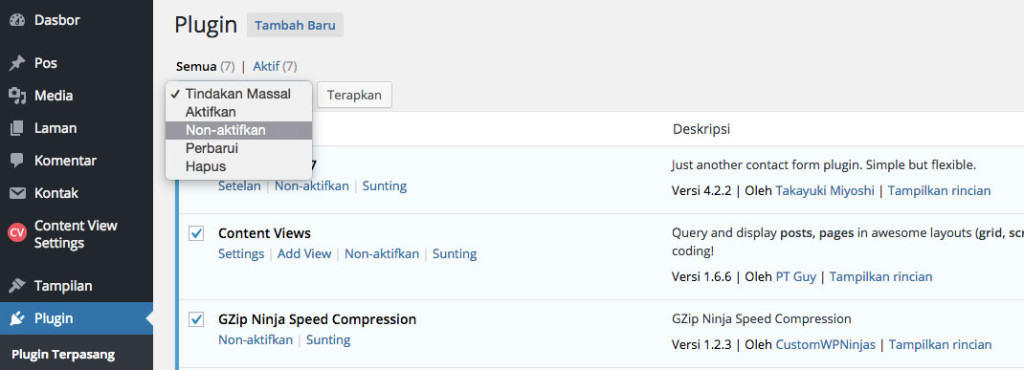Image resolution: width=1024 pixels, height=370 pixels.
Task: Click Sunting link beside Setelan row
Action: coord(384,186)
